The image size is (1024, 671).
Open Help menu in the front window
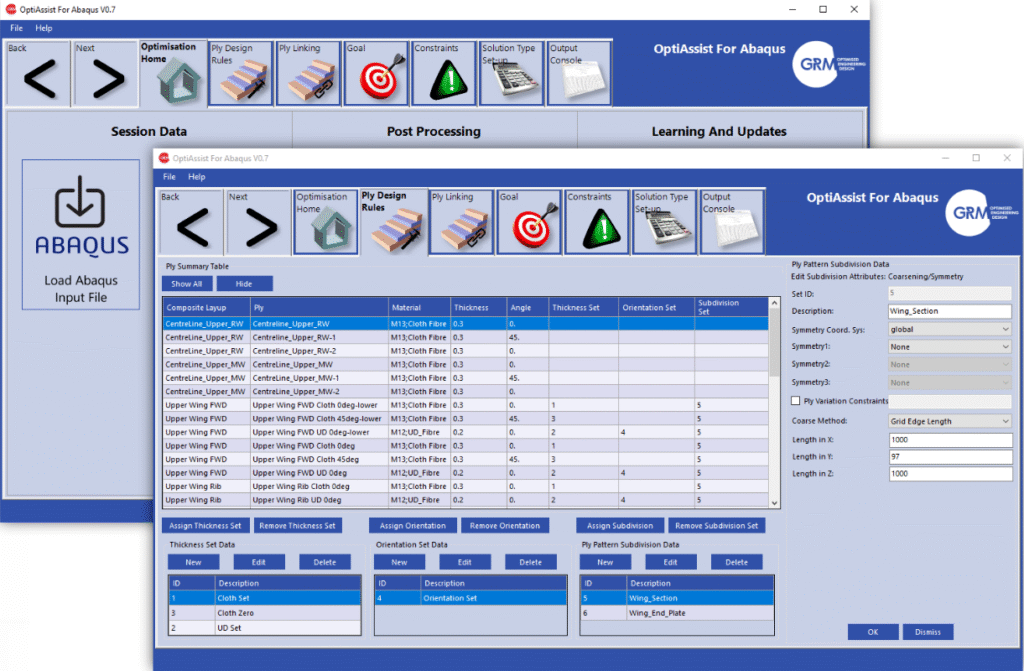pos(197,176)
